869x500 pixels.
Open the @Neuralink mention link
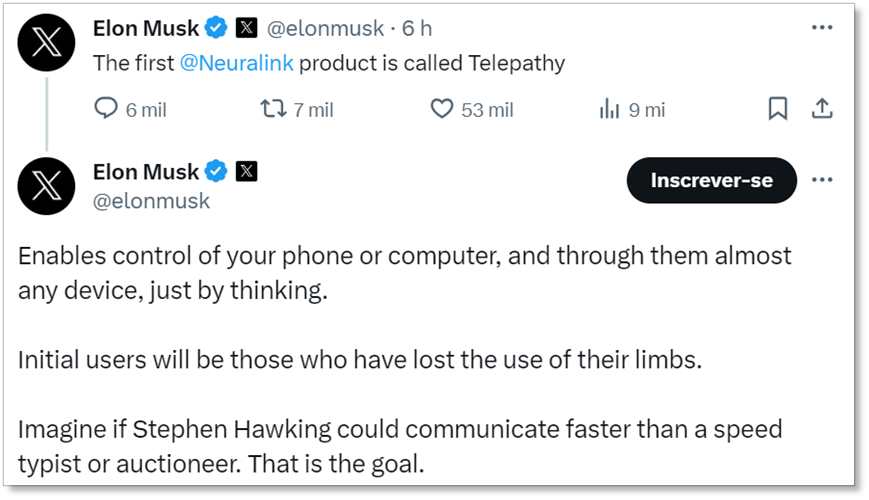click(236, 63)
